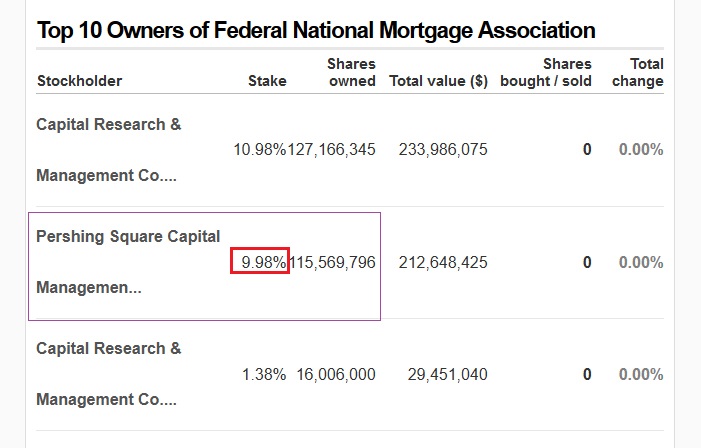Click the 10.98% stake value
Image resolution: width=701 pixels, height=448 pixels.
coord(259,150)
